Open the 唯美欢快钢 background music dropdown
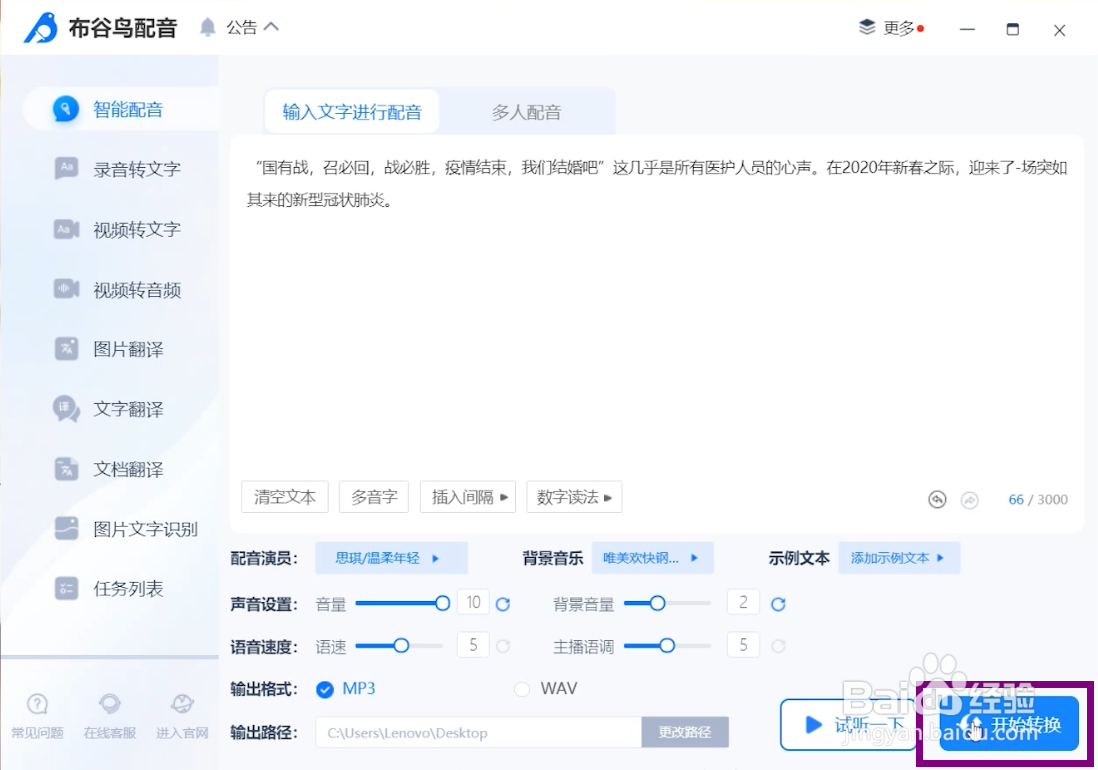The width and height of the screenshot is (1098, 770). pyautogui.click(x=652, y=558)
